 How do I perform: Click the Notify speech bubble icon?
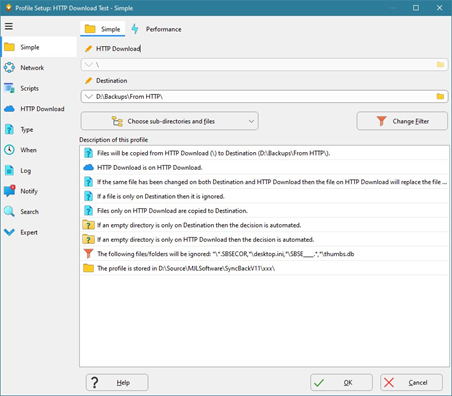pyautogui.click(x=9, y=191)
